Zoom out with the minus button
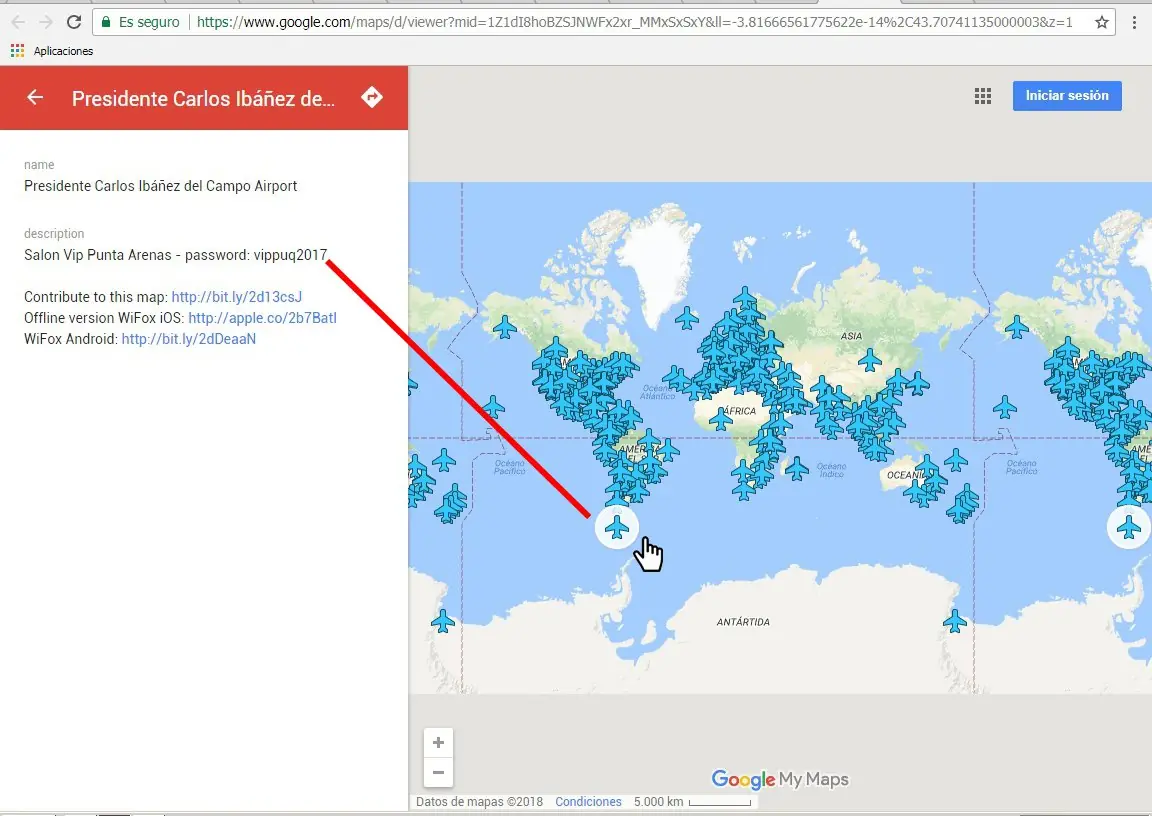The width and height of the screenshot is (1152, 816). coord(439,773)
